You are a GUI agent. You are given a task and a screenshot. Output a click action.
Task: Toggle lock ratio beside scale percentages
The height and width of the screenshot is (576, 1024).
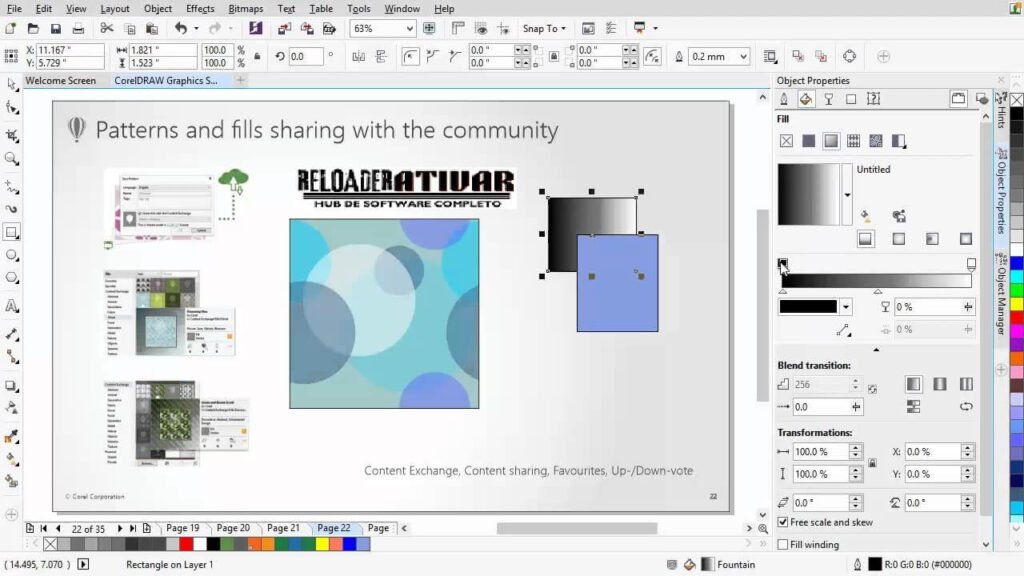pyautogui.click(x=257, y=57)
